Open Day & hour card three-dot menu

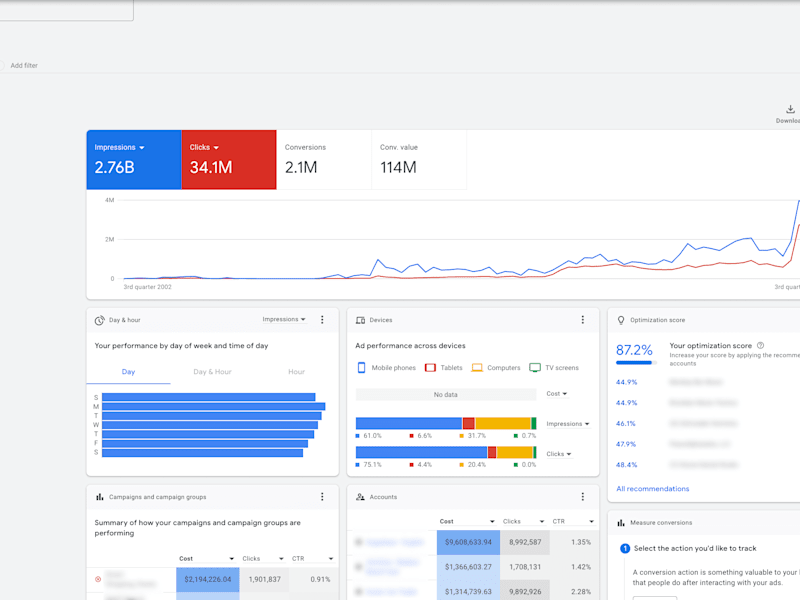pyautogui.click(x=322, y=319)
